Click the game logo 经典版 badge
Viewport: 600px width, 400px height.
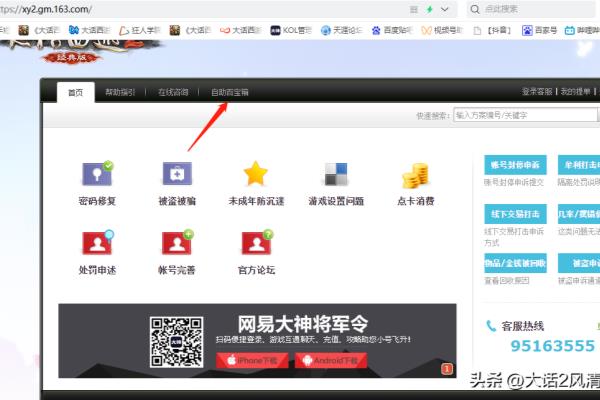72,58
